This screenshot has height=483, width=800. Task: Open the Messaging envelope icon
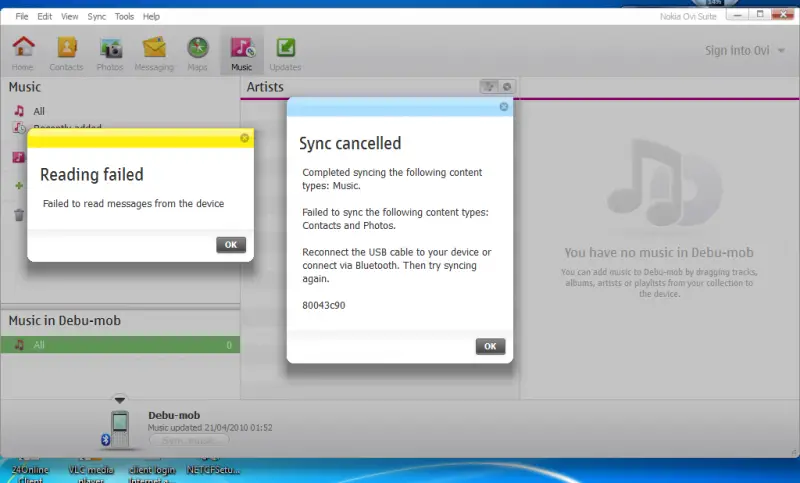point(154,48)
